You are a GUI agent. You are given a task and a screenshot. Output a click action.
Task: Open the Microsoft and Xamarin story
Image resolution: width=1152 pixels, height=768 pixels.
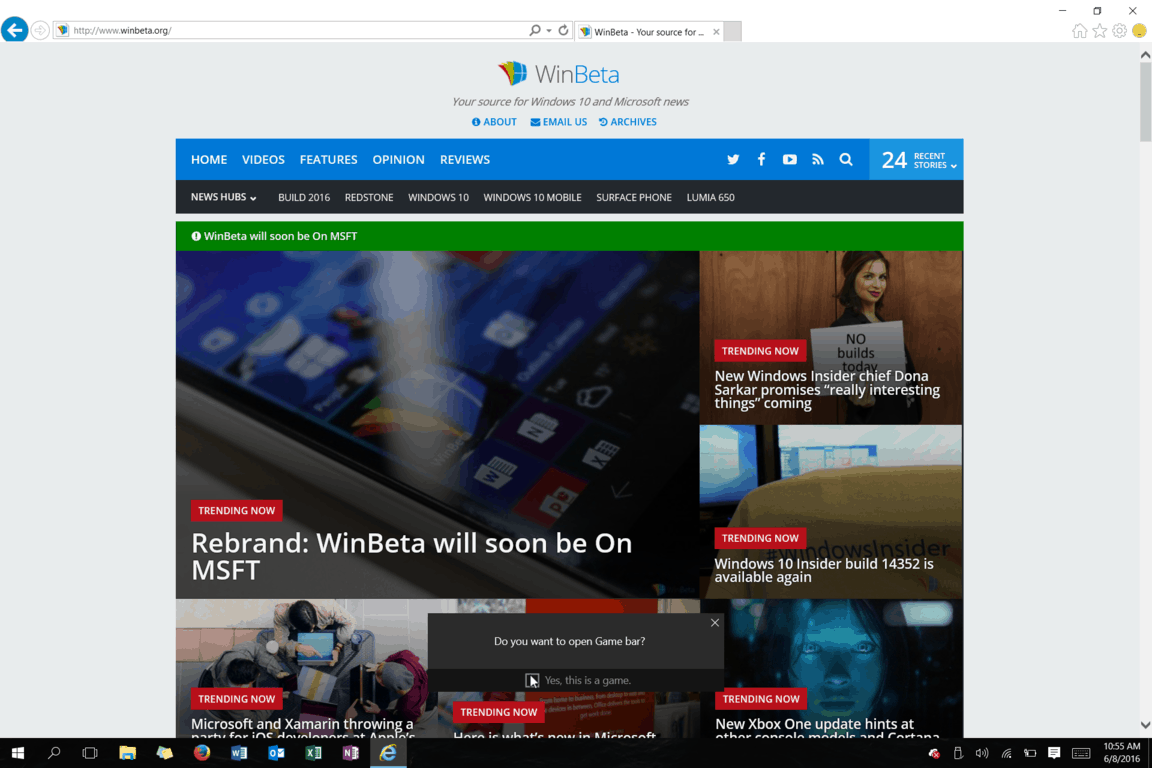click(x=303, y=729)
